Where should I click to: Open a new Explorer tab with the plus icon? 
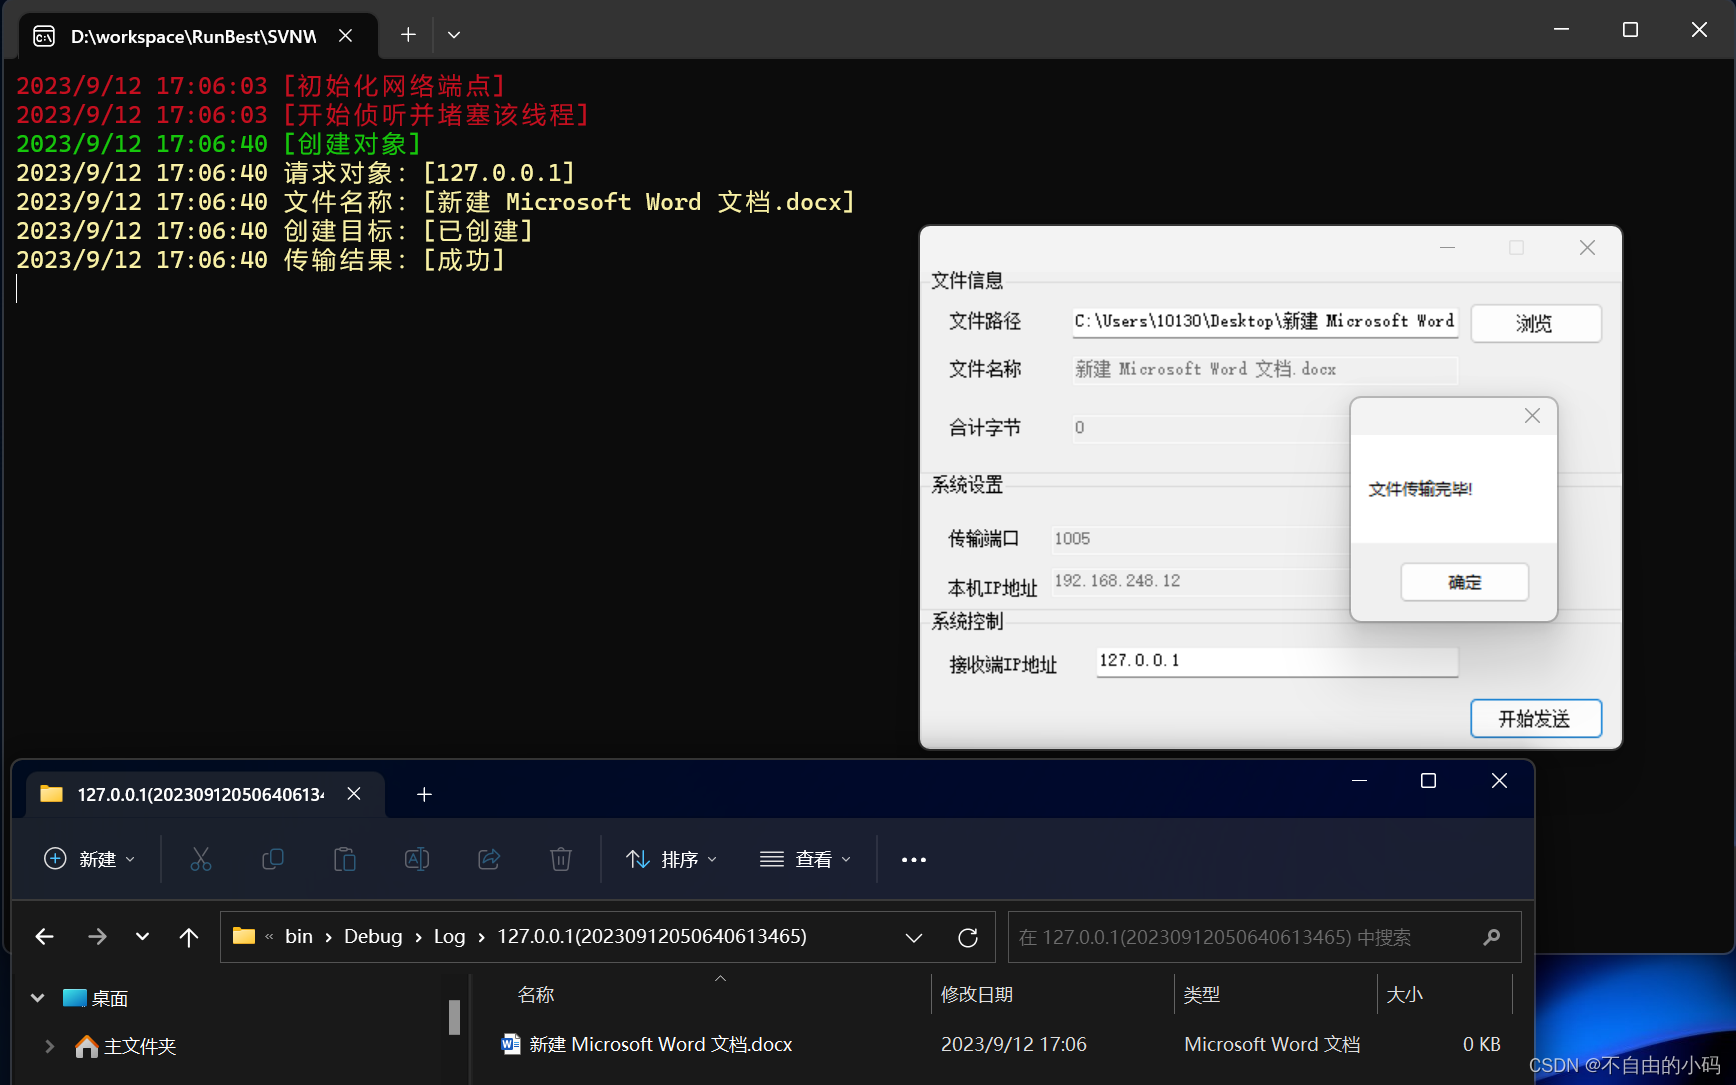pos(424,794)
